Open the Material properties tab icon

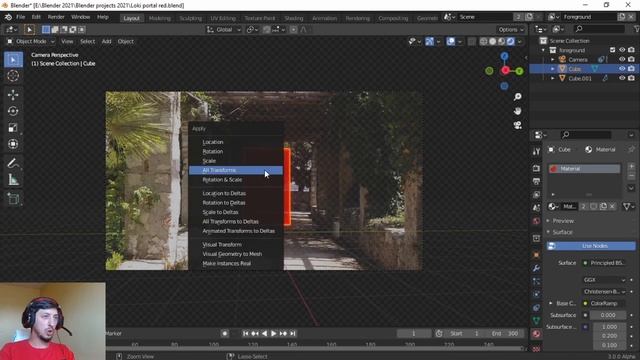click(536, 334)
